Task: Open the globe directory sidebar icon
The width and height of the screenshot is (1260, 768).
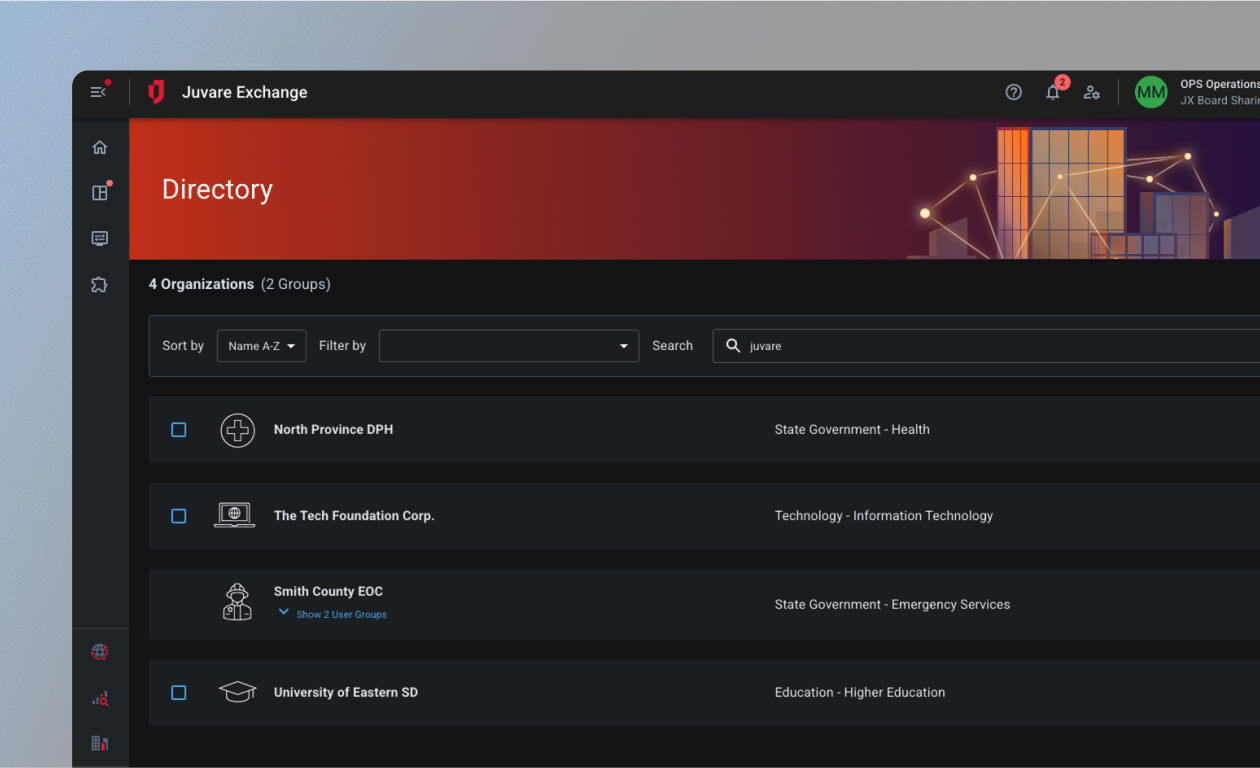Action: 100,652
